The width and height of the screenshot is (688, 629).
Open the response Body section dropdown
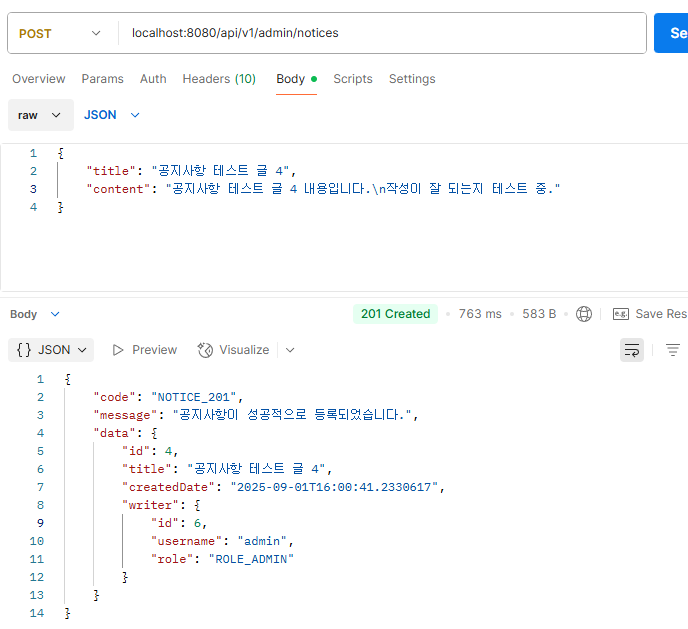point(35,314)
